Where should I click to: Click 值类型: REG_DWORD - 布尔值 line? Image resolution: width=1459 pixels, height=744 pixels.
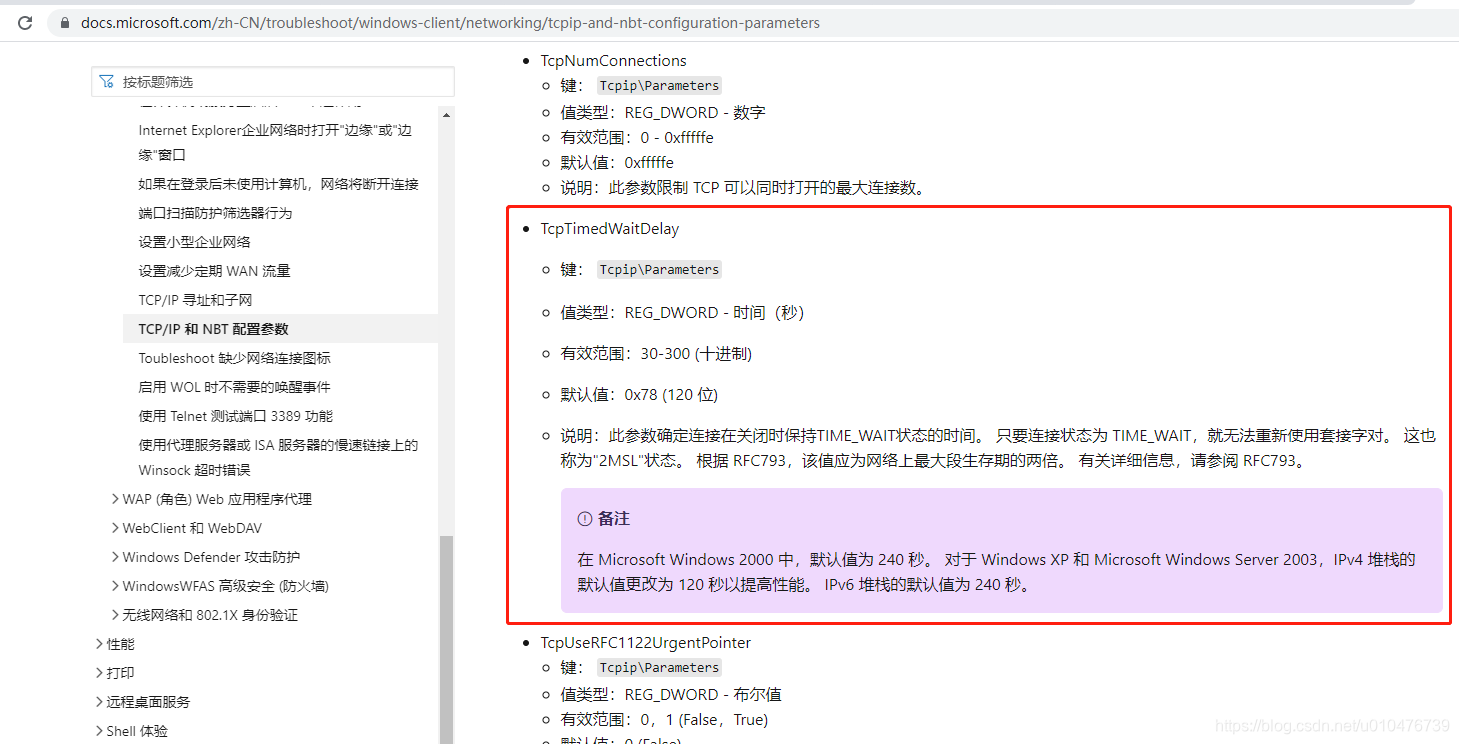point(671,695)
